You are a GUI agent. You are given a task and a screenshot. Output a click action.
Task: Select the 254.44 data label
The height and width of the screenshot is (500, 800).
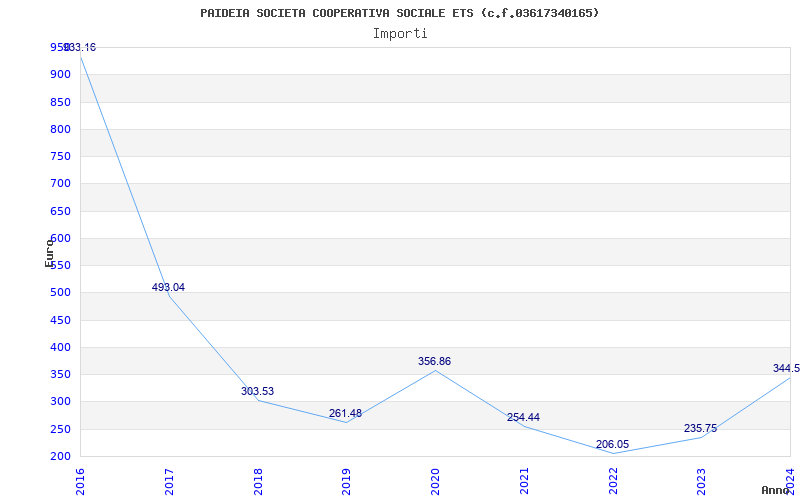point(523,417)
